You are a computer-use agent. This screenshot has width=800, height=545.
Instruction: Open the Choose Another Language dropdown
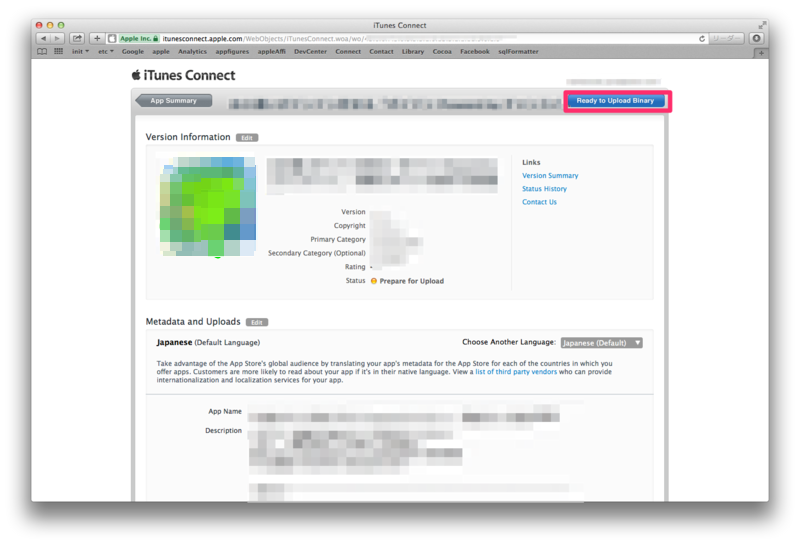(x=602, y=343)
